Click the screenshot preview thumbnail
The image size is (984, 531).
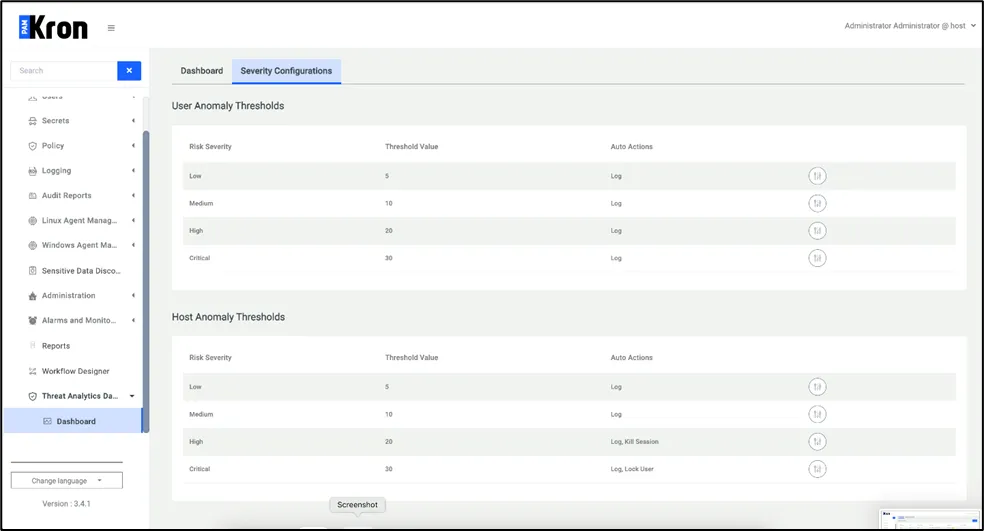click(x=930, y=519)
